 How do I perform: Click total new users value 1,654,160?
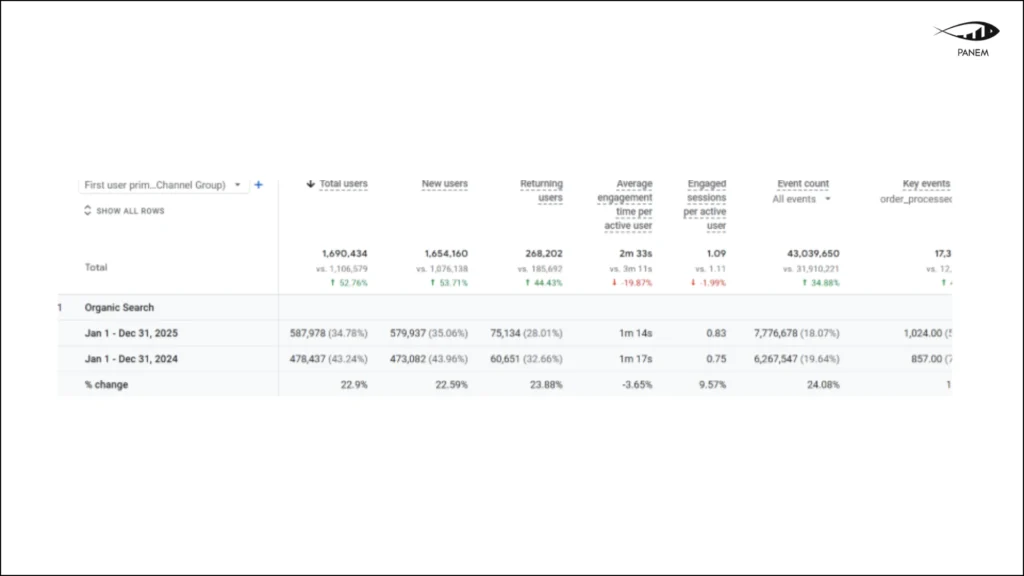click(x=446, y=253)
